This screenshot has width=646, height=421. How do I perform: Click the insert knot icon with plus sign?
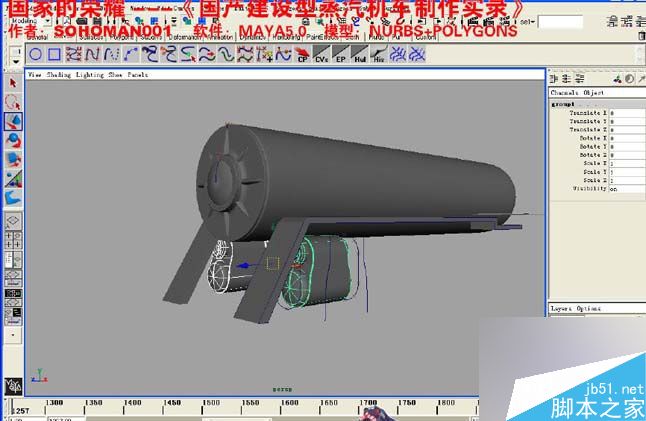264,54
